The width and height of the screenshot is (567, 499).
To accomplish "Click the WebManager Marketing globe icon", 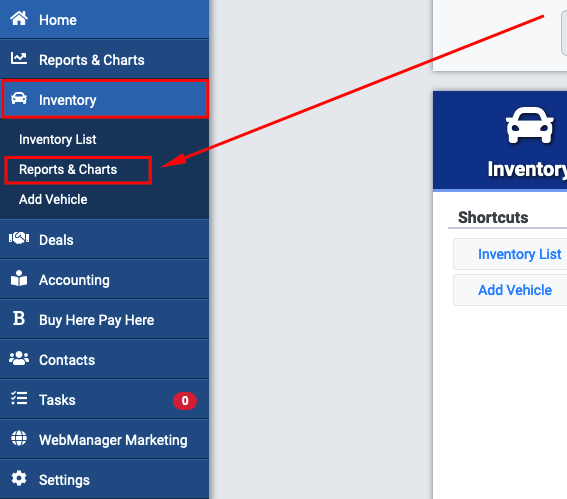I will 19,439.
